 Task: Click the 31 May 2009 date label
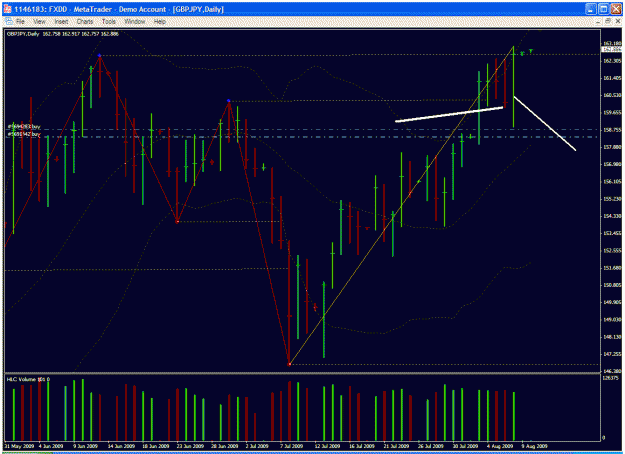19,446
